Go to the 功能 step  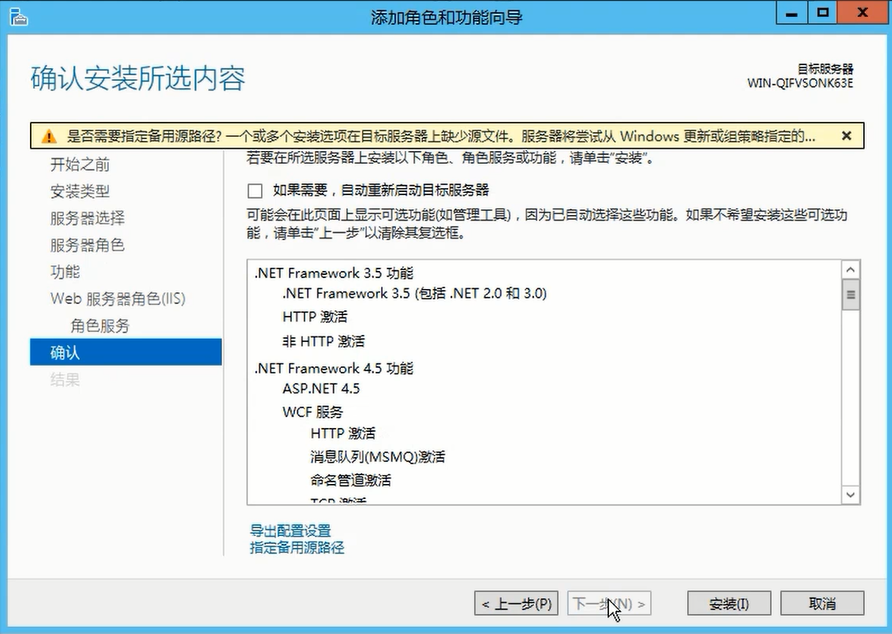point(65,271)
